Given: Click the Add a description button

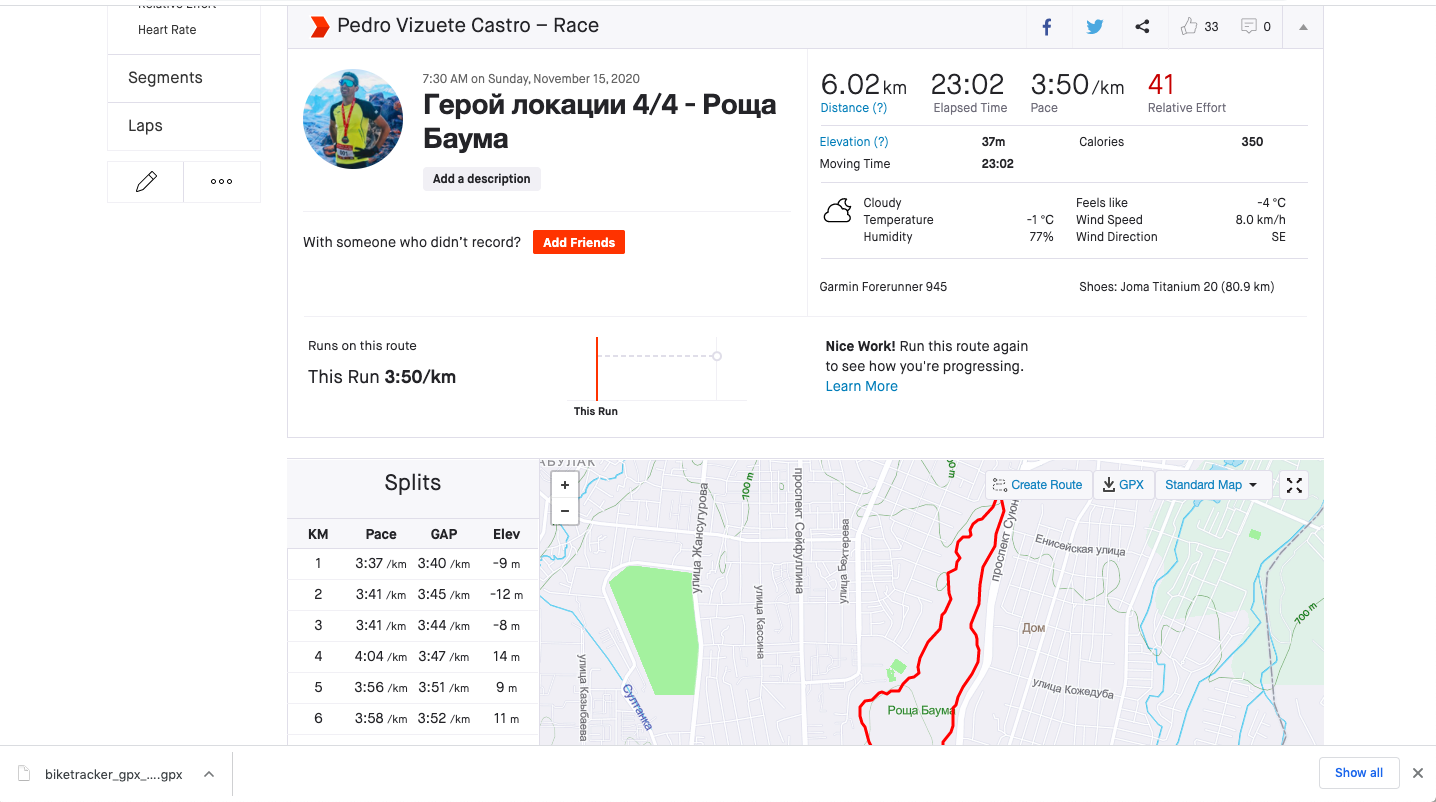Looking at the screenshot, I should pyautogui.click(x=482, y=179).
